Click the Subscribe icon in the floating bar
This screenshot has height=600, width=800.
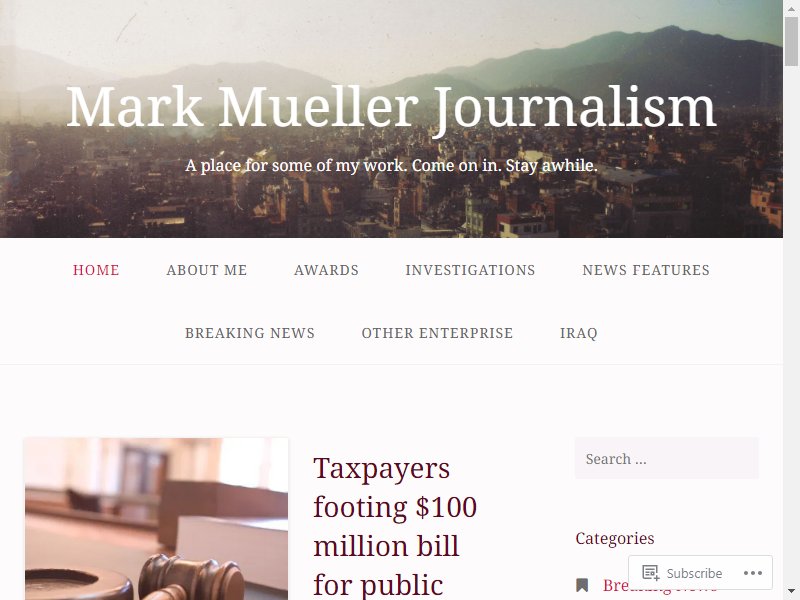pyautogui.click(x=651, y=573)
